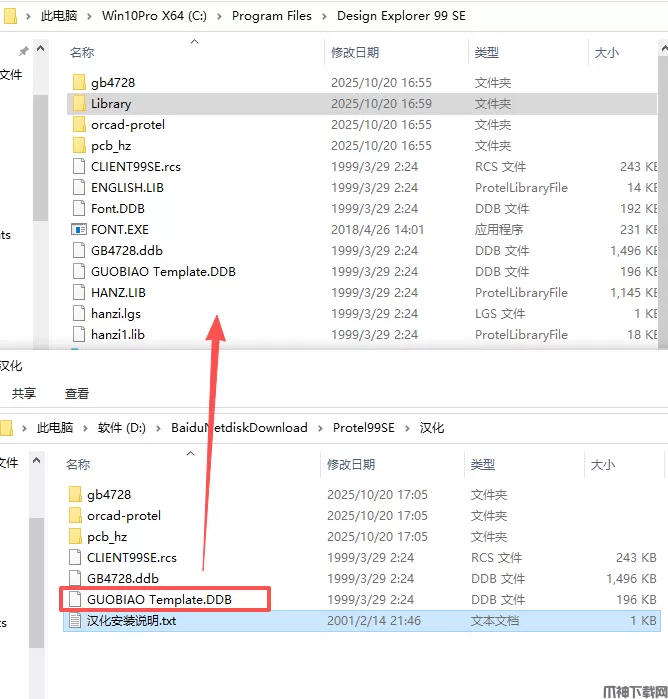Click orcad-protel folder icon in Design Explorer window
The width and height of the screenshot is (668, 699).
pyautogui.click(x=79, y=124)
